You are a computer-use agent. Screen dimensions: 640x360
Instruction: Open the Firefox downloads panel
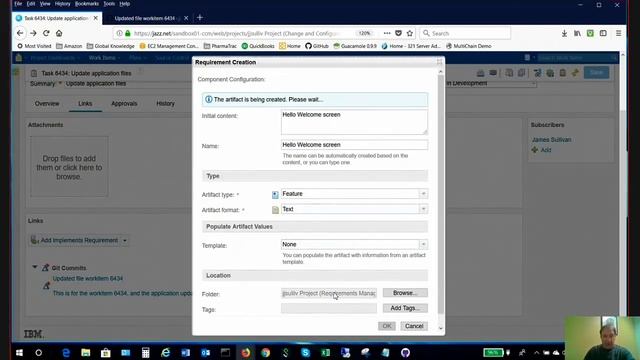(564, 33)
